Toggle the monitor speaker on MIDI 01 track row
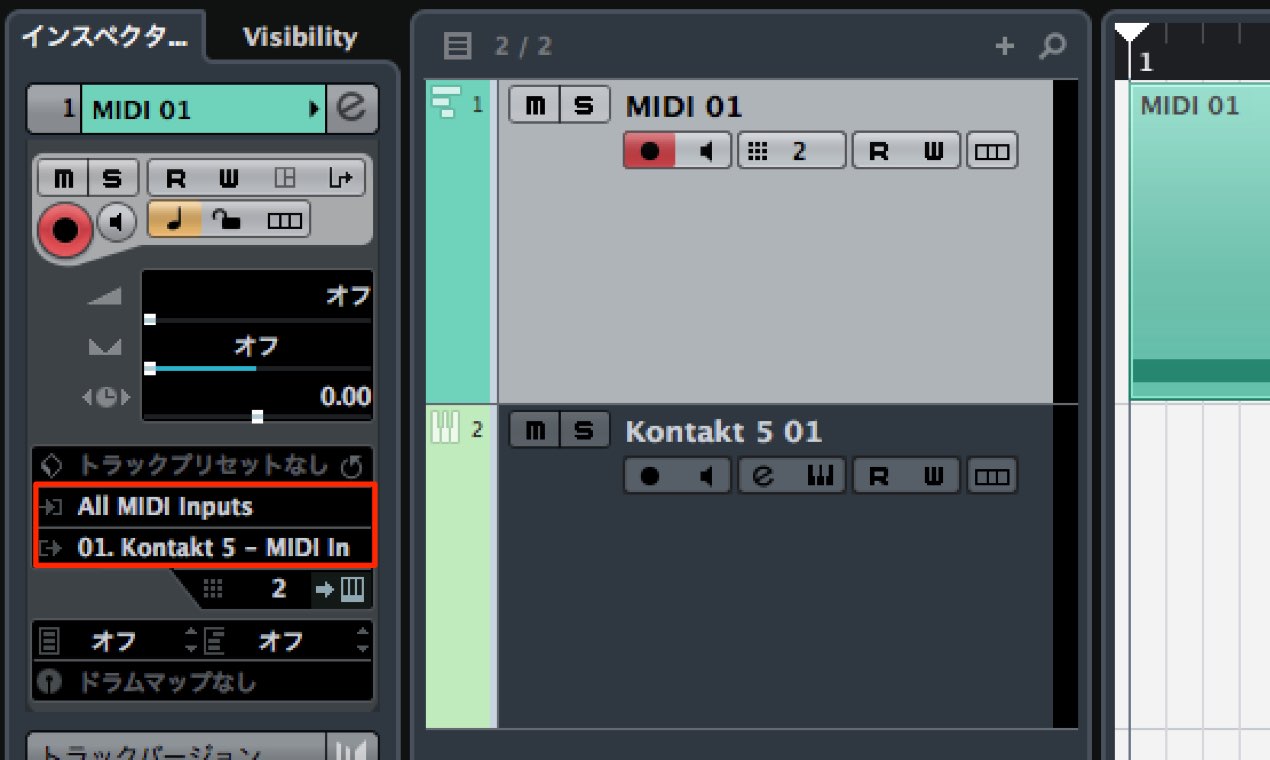 [x=705, y=151]
